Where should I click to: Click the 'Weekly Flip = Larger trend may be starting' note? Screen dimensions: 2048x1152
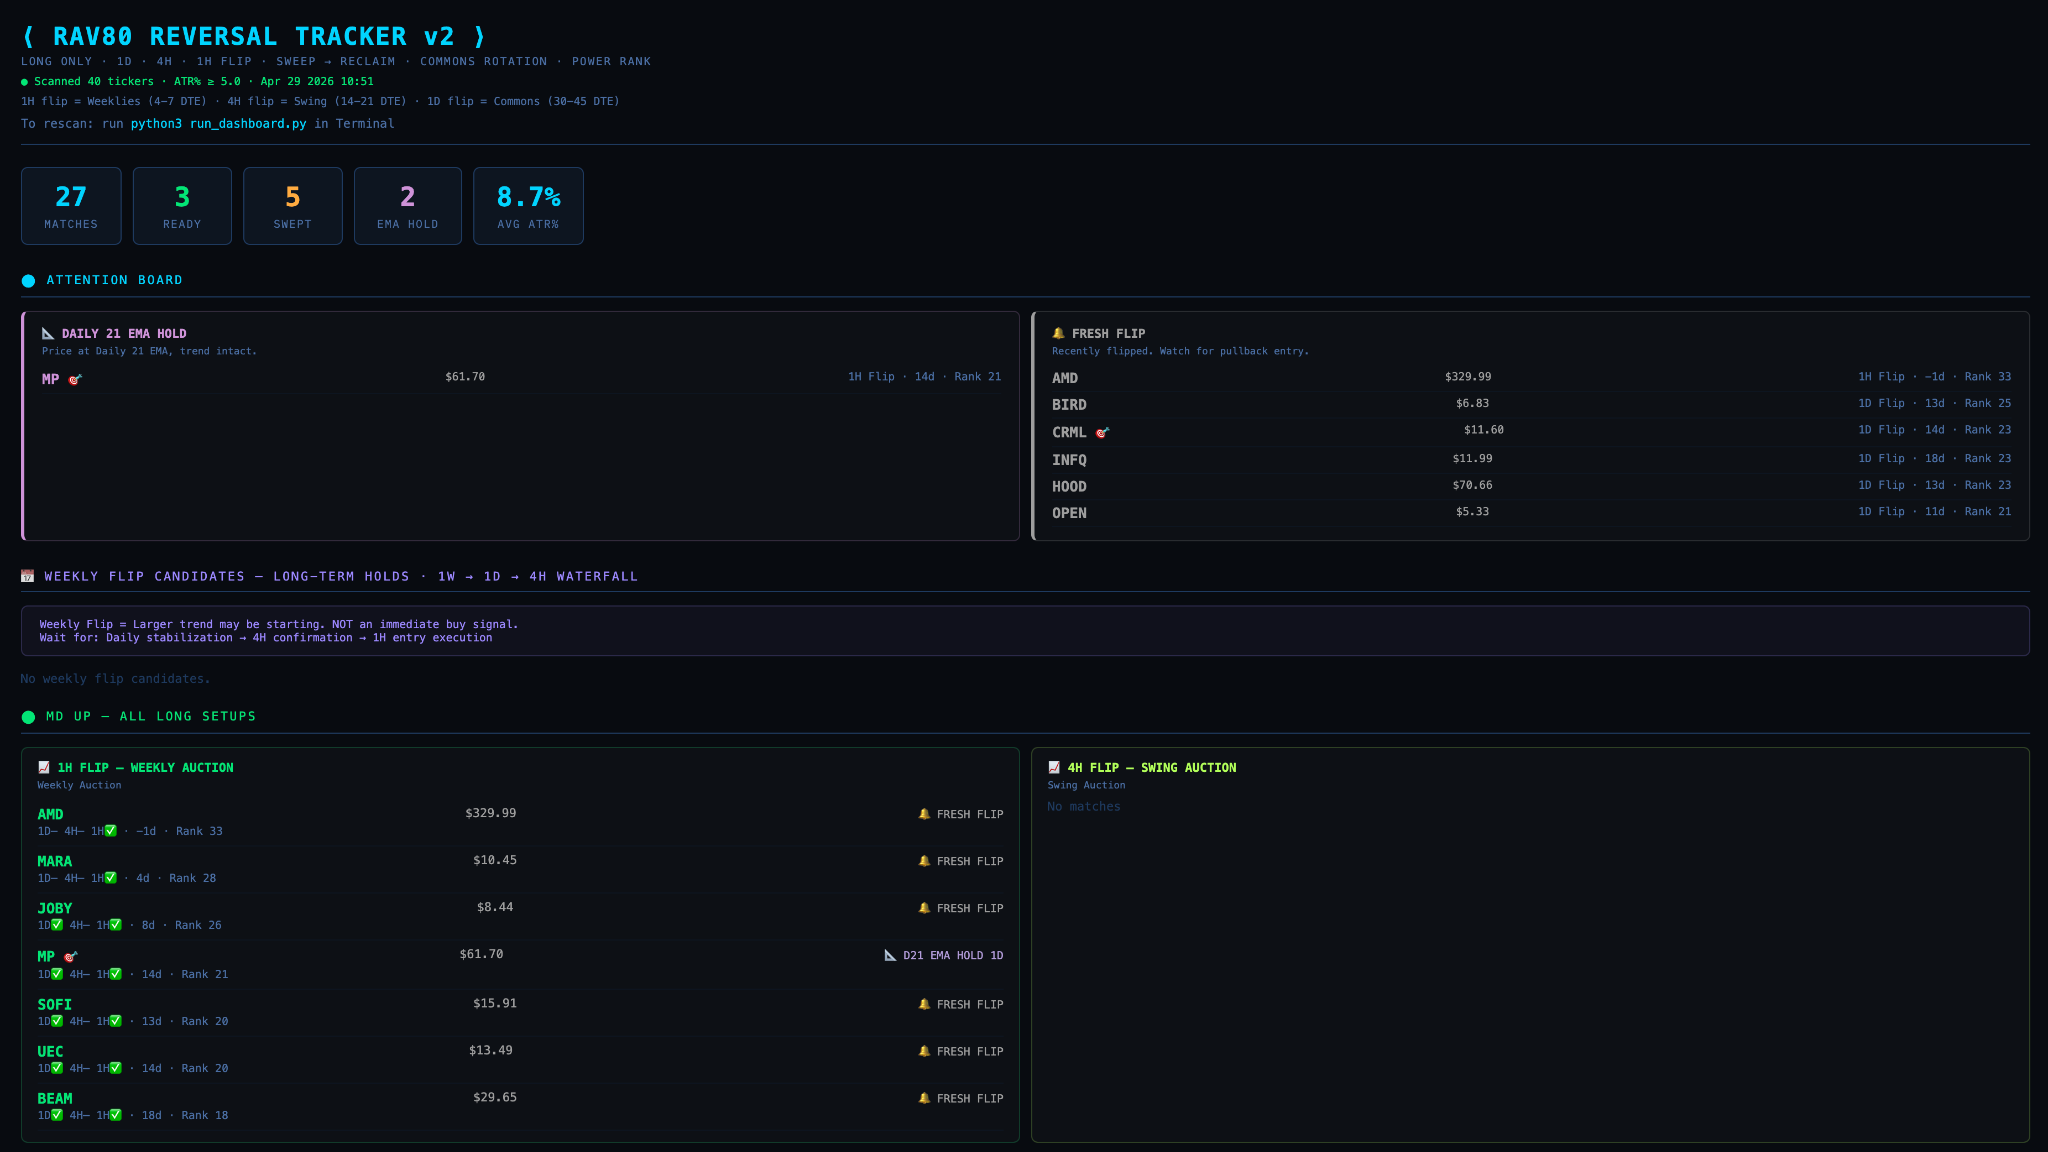tap(279, 624)
